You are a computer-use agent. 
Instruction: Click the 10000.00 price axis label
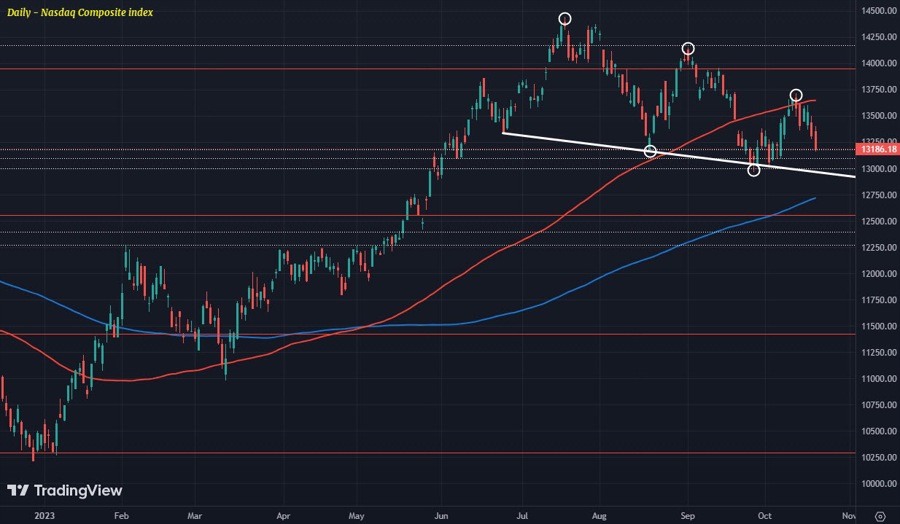pyautogui.click(x=877, y=484)
